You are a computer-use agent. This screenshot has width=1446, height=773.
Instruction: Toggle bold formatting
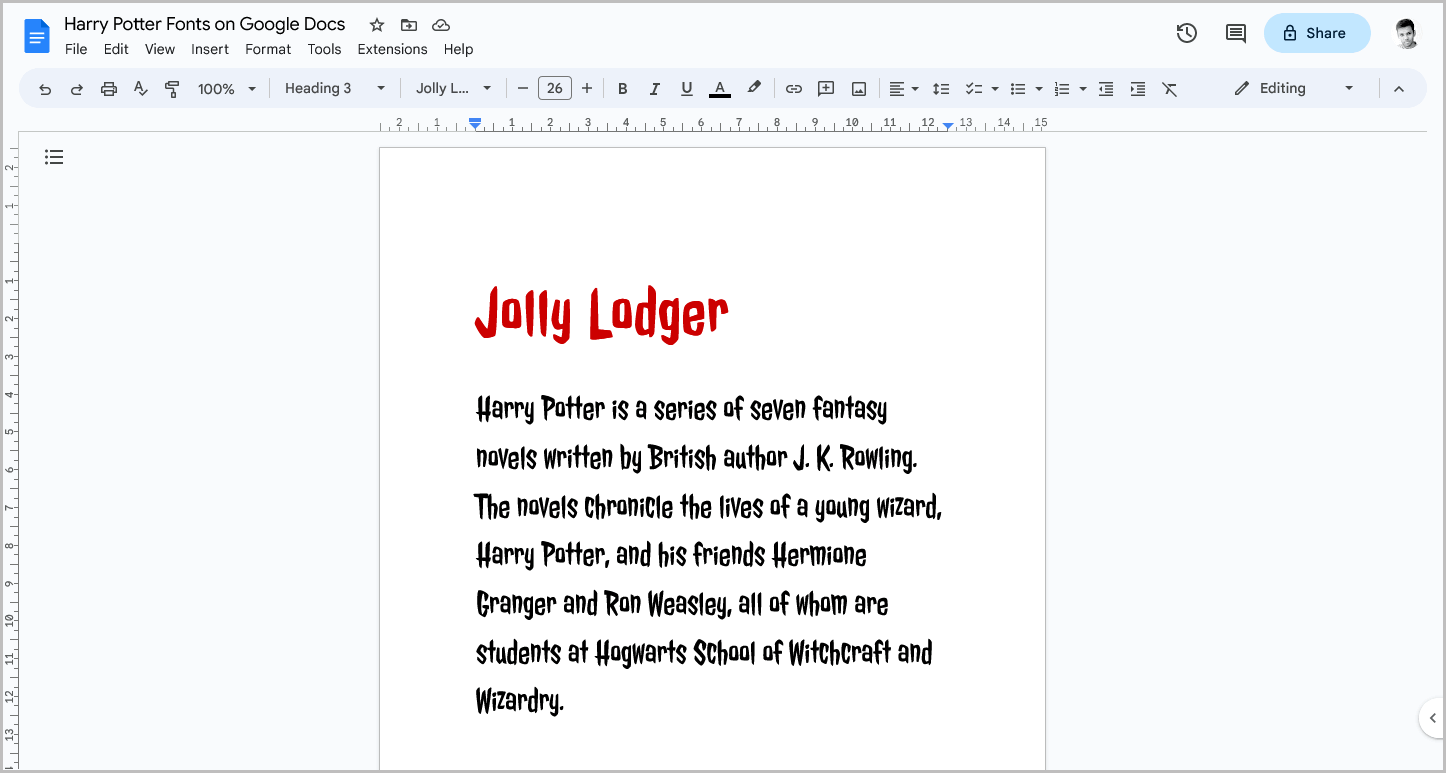[x=622, y=88]
